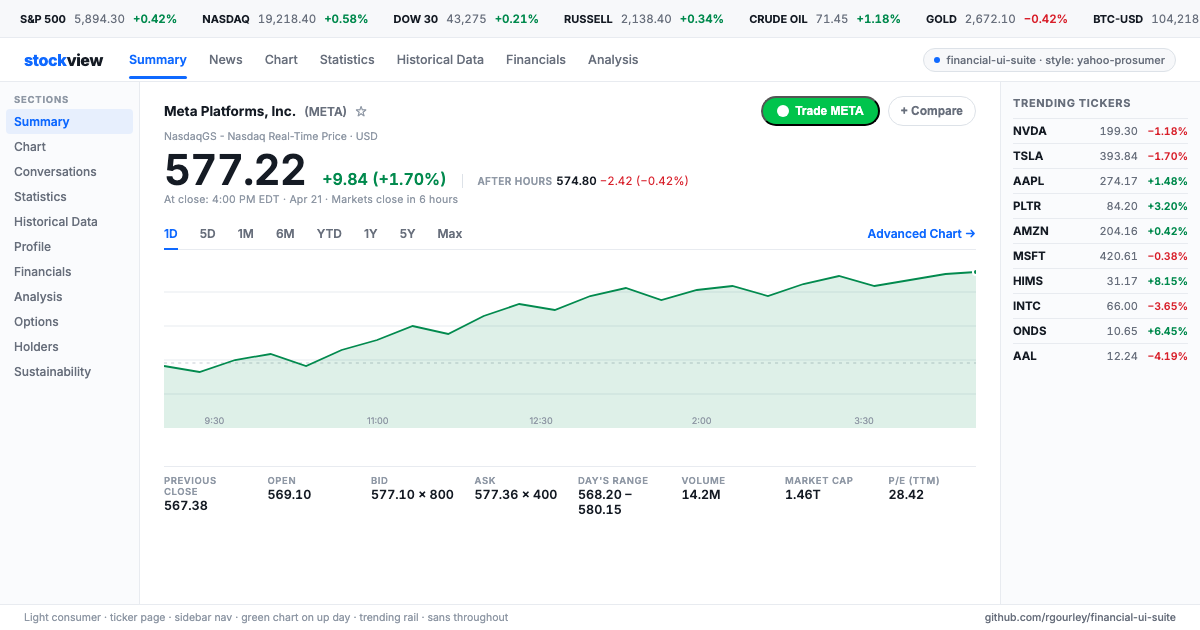The width and height of the screenshot is (1200, 630).
Task: Open Statistics in the sidebar
Action: 69,197
